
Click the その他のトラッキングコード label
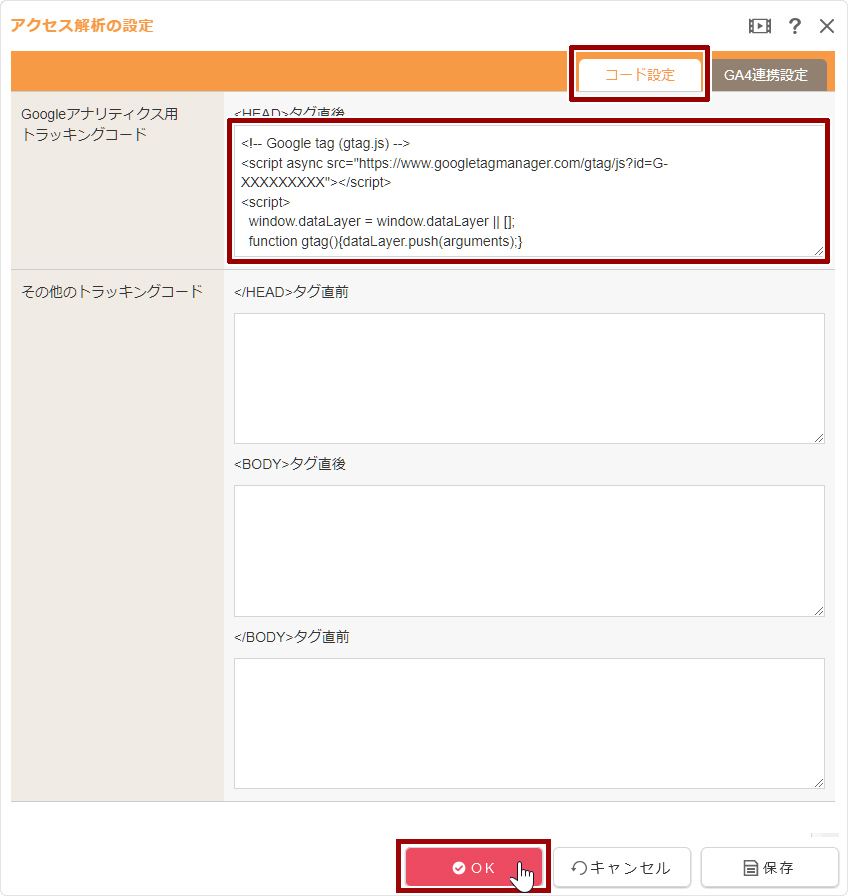pyautogui.click(x=112, y=291)
